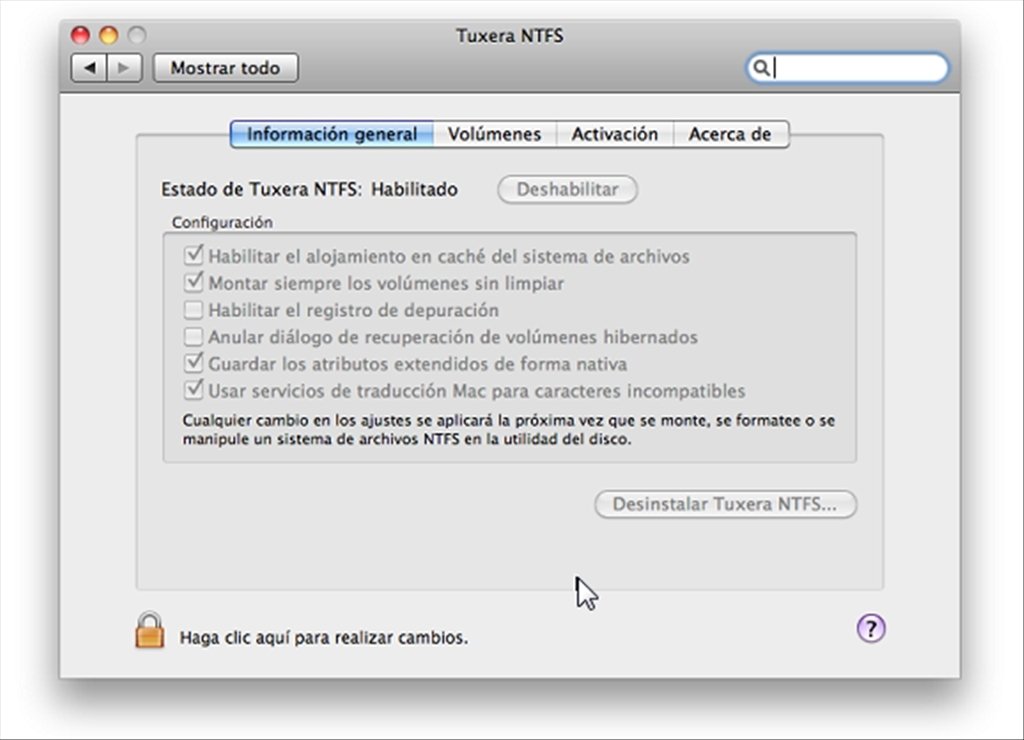Minimize the Tuxera NTFS window
1024x740 pixels.
[108, 35]
